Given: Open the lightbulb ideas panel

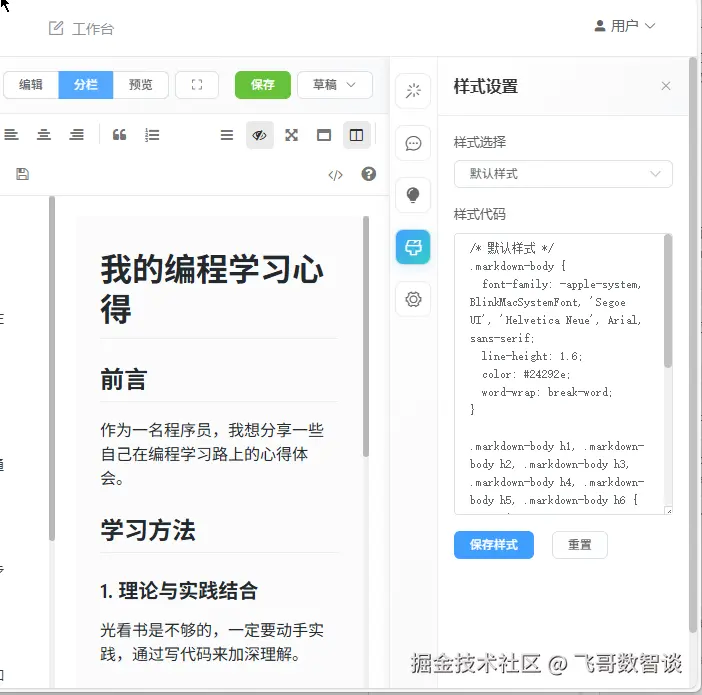Looking at the screenshot, I should [x=413, y=195].
